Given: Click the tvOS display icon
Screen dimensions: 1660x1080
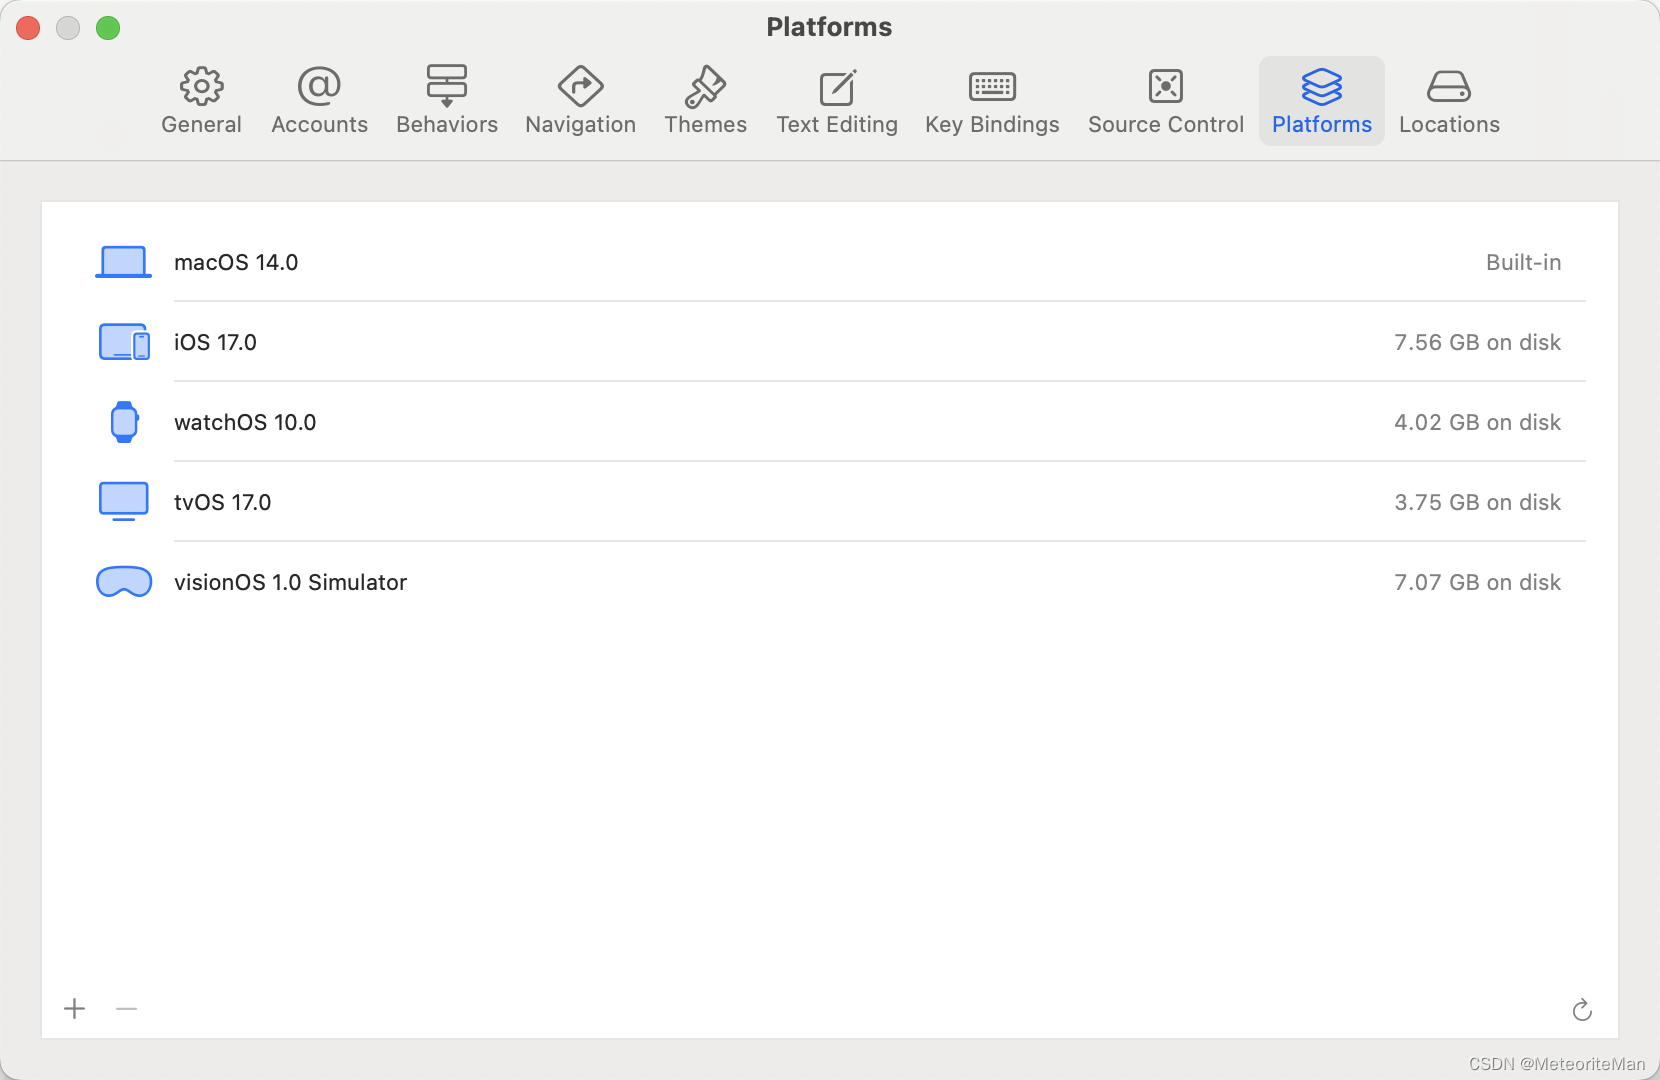Looking at the screenshot, I should [124, 502].
